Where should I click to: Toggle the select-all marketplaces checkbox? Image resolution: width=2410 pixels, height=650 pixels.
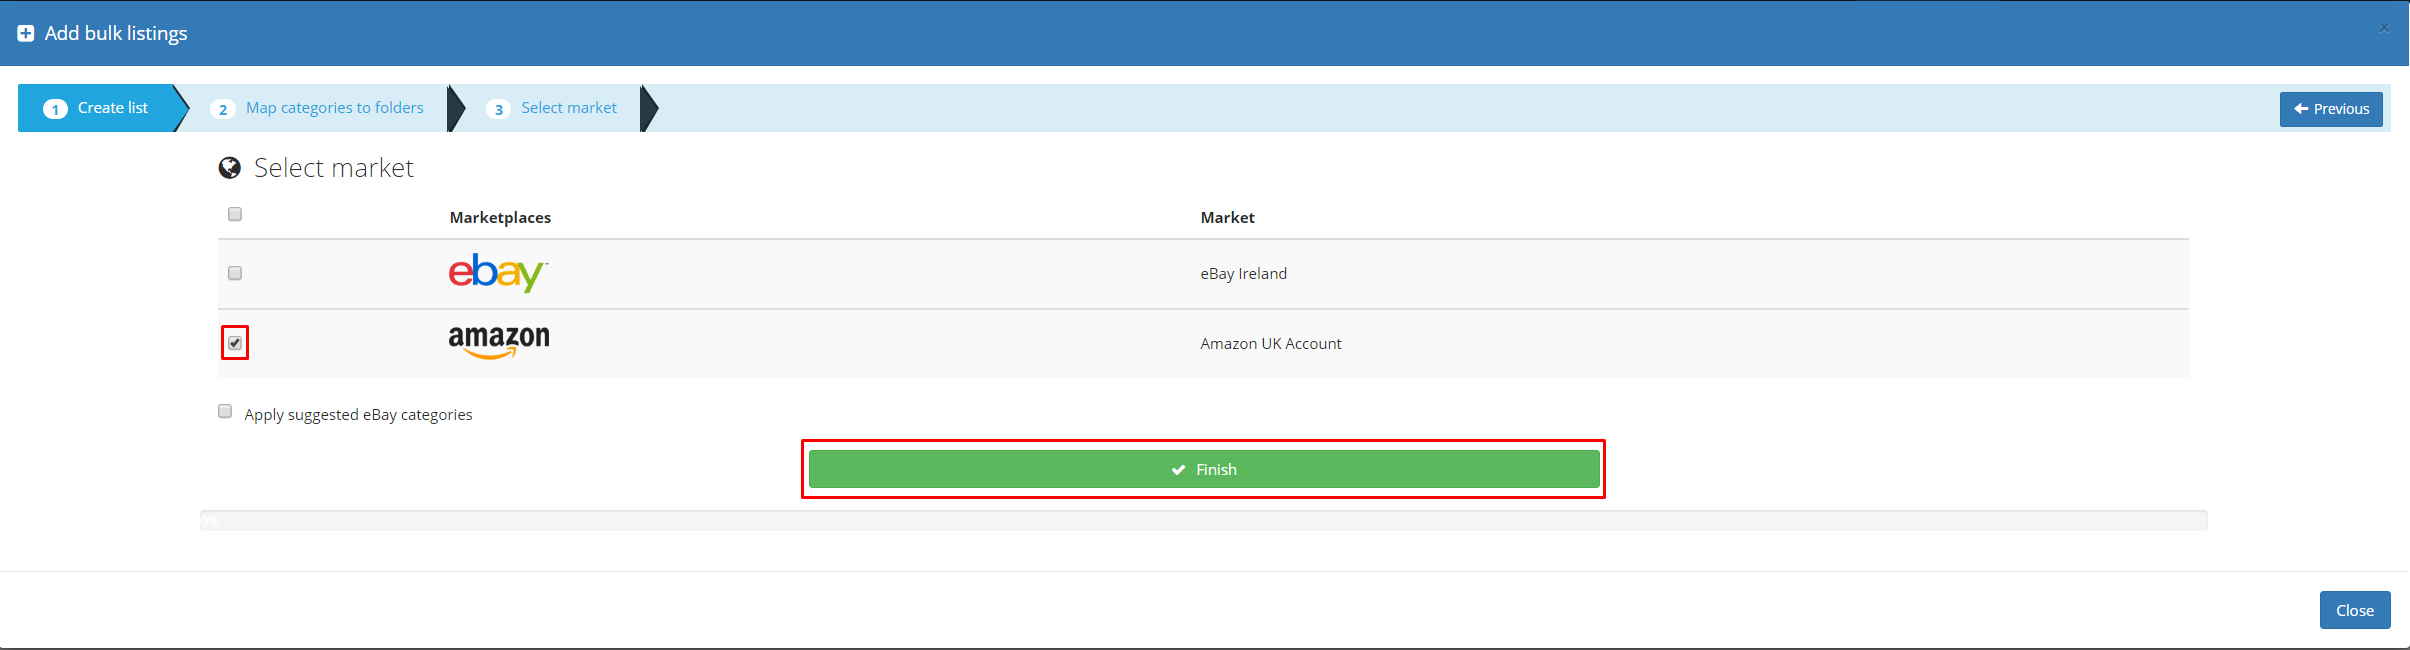(235, 214)
